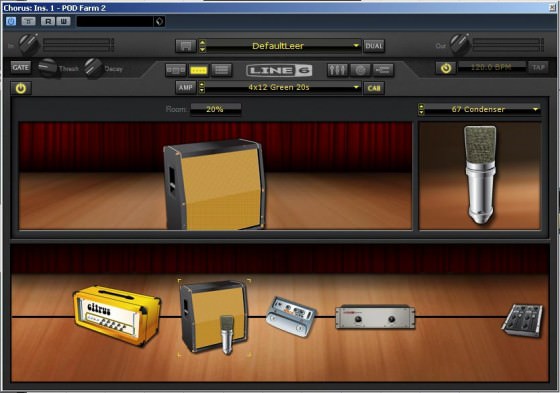Open the tuner view icon
This screenshot has height=393, width=560.
(x=360, y=70)
